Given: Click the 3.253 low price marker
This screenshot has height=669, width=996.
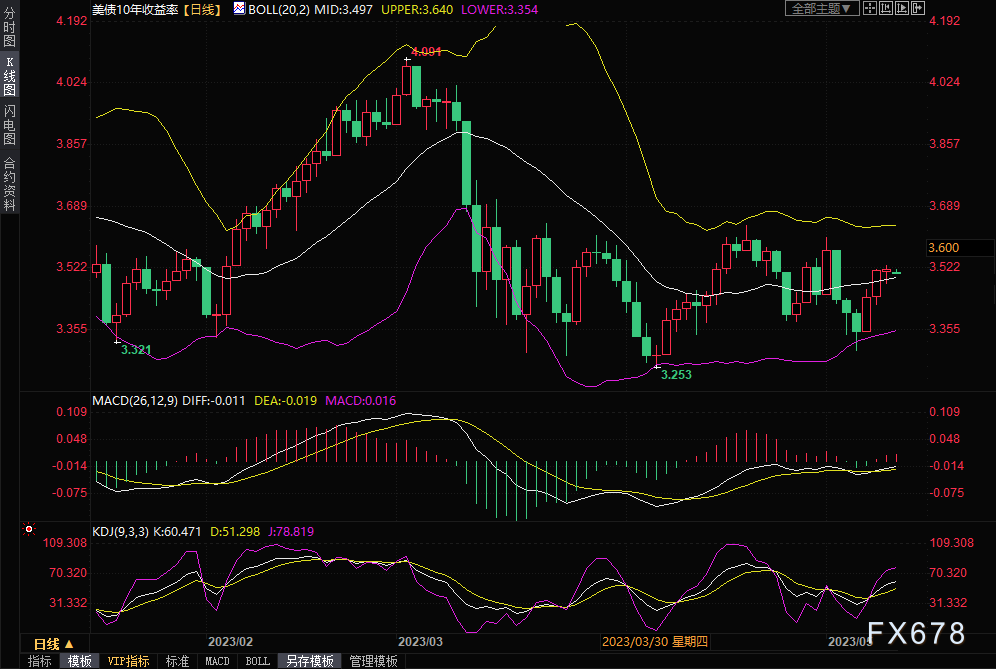Looking at the screenshot, I should tap(677, 373).
